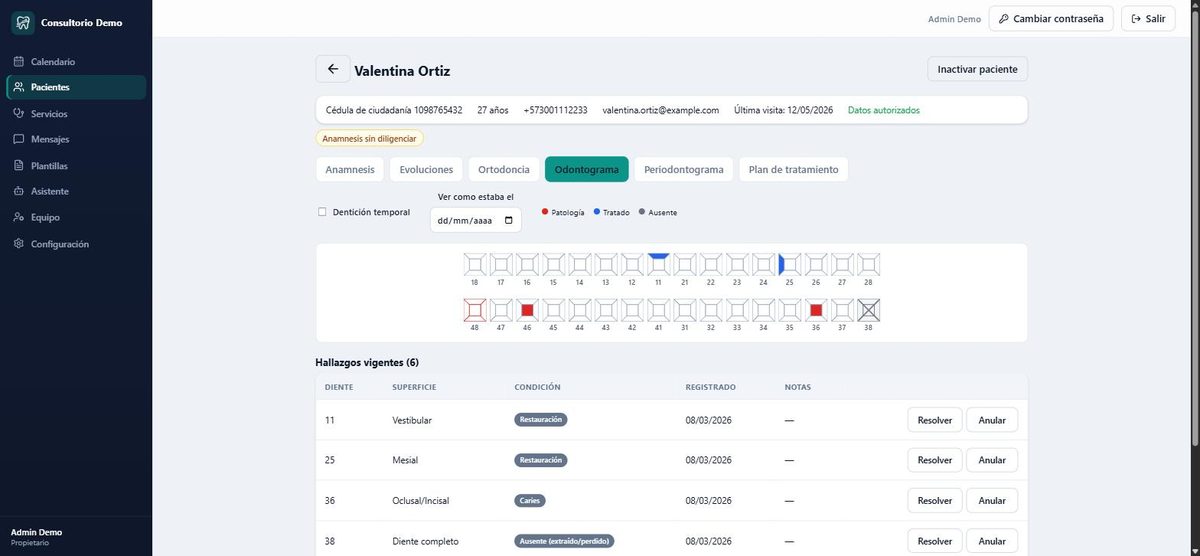Switch to the Ortodoncia tab
The height and width of the screenshot is (556, 1200).
pyautogui.click(x=504, y=170)
